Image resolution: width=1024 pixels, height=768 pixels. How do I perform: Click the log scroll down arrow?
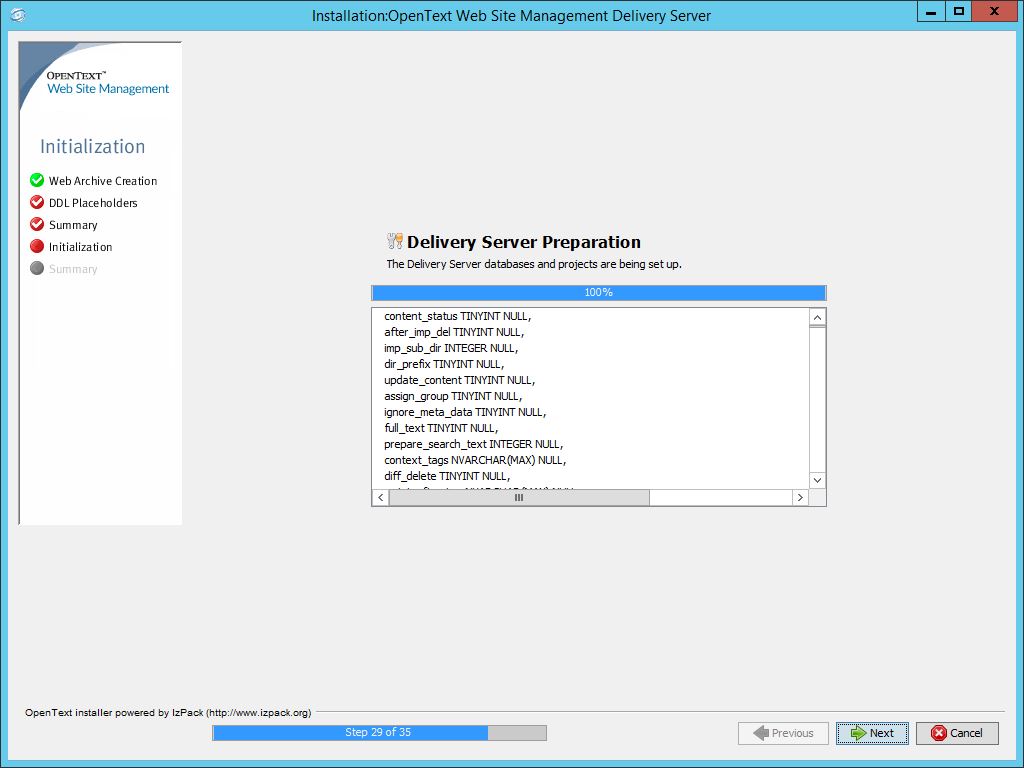818,480
